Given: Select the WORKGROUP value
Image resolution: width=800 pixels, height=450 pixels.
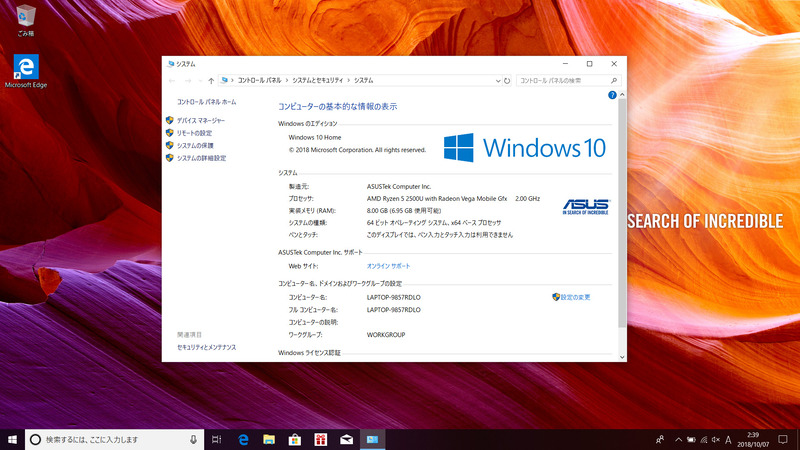Looking at the screenshot, I should point(386,335).
